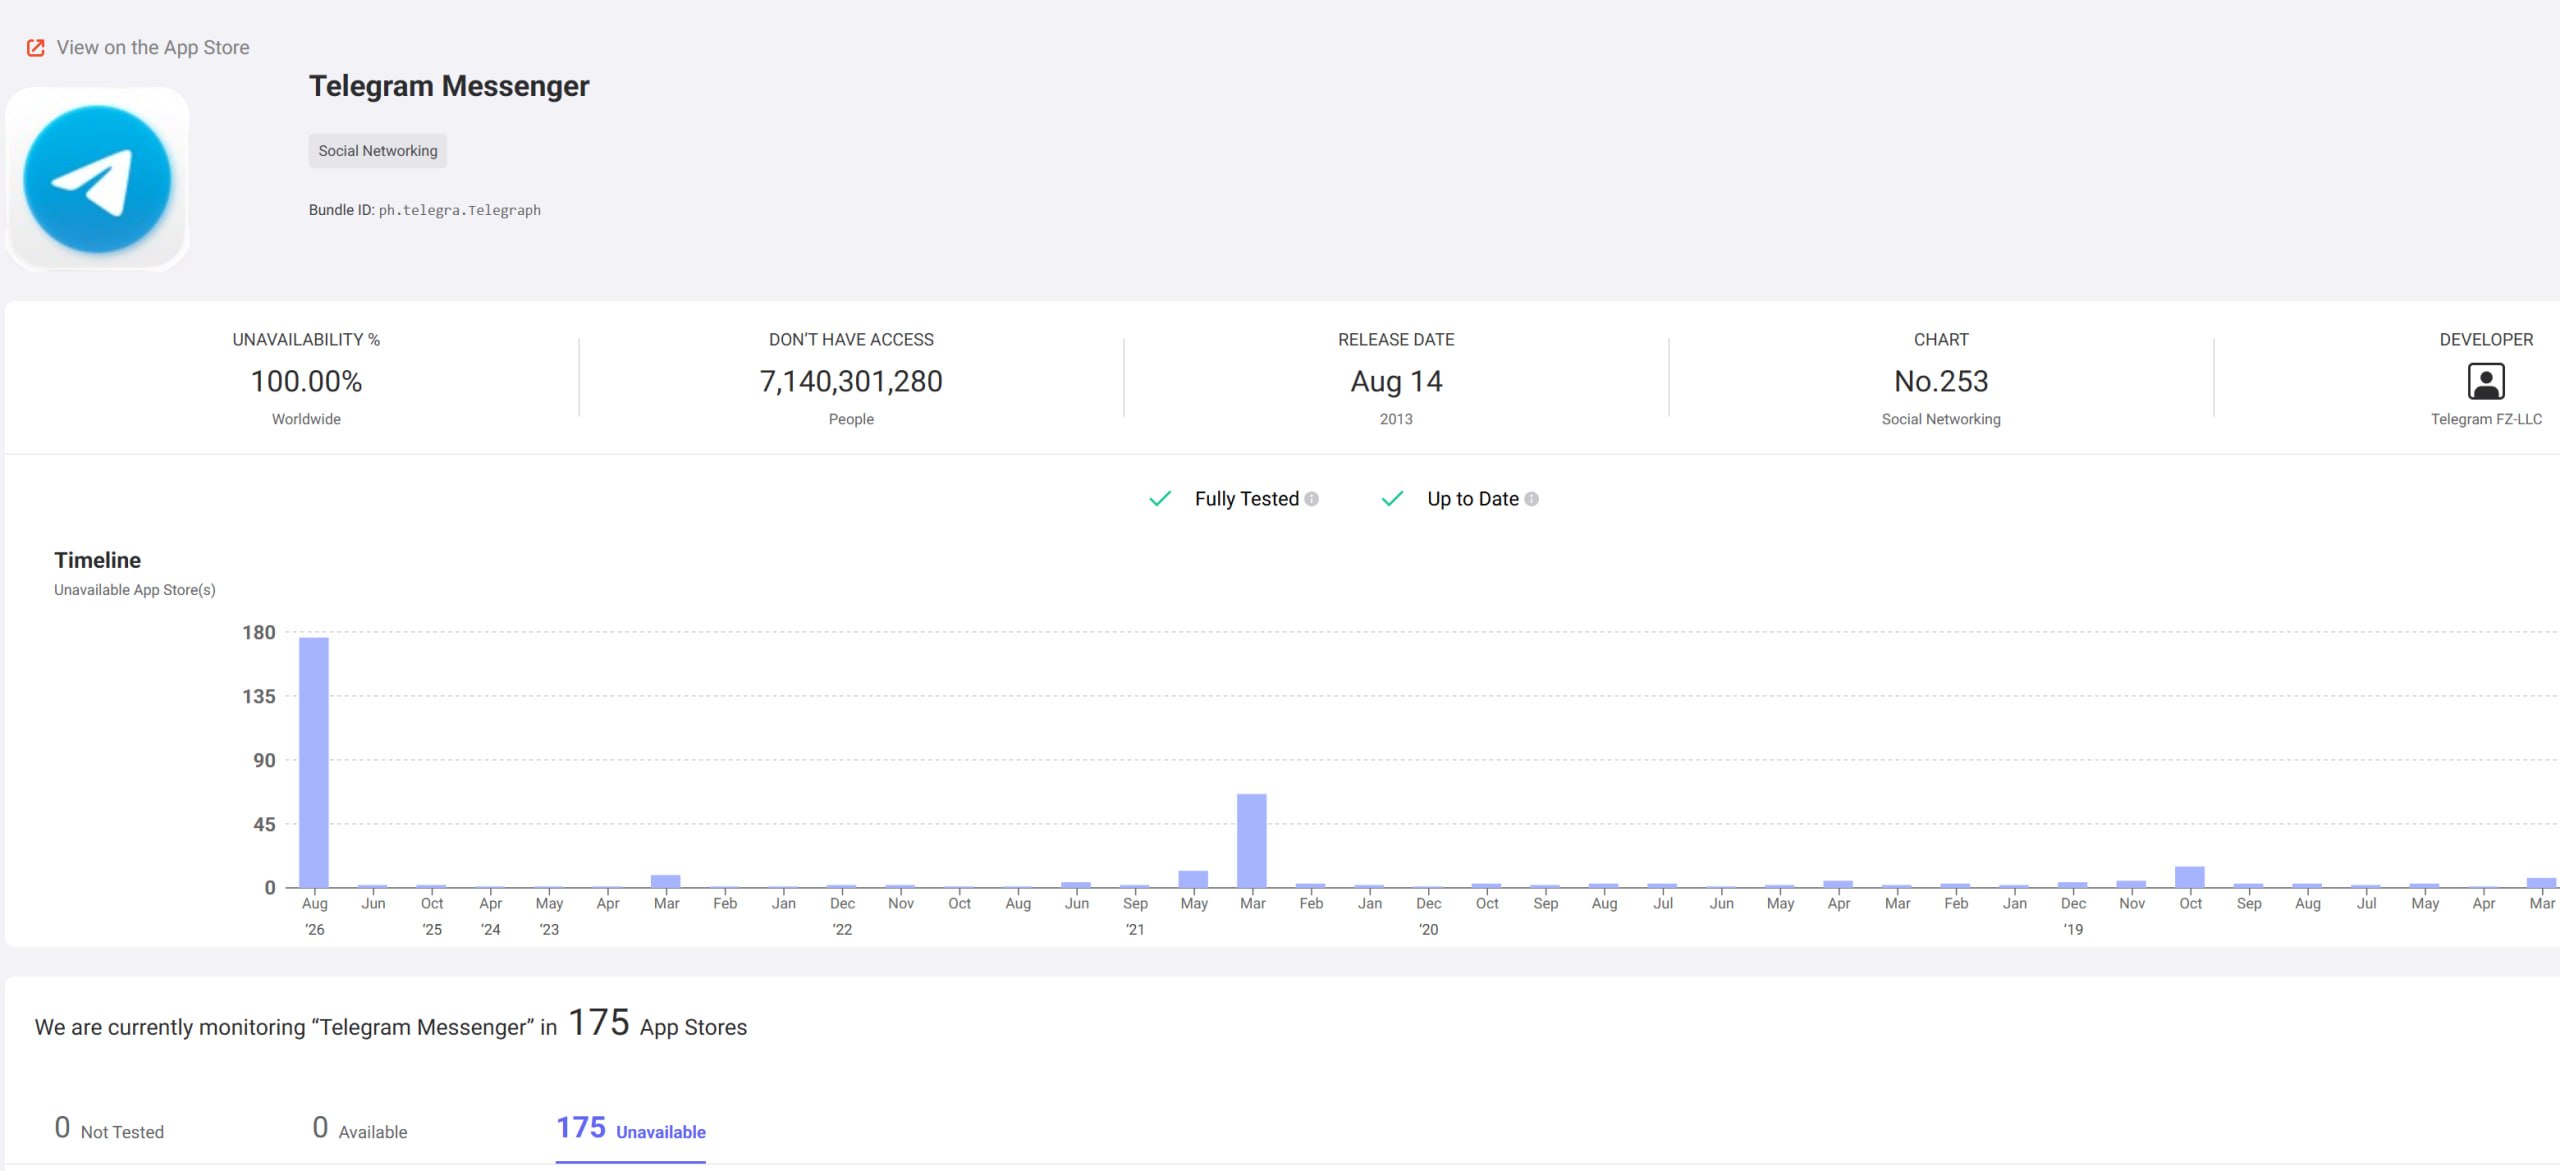Image resolution: width=2560 pixels, height=1171 pixels.
Task: Click the Social Networking text under No.253
Action: click(1941, 419)
